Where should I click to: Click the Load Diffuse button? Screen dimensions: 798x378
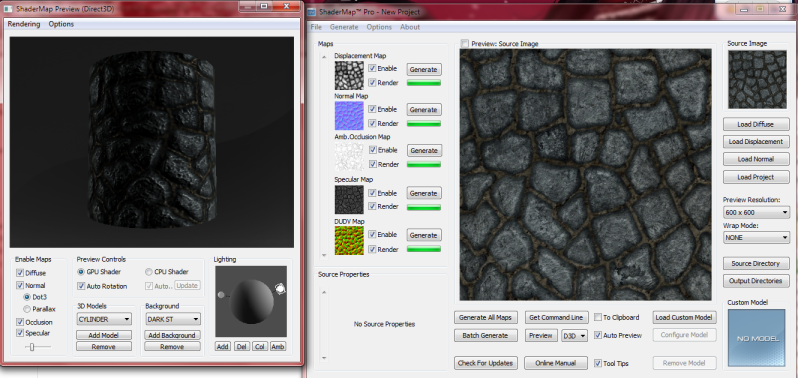756,124
